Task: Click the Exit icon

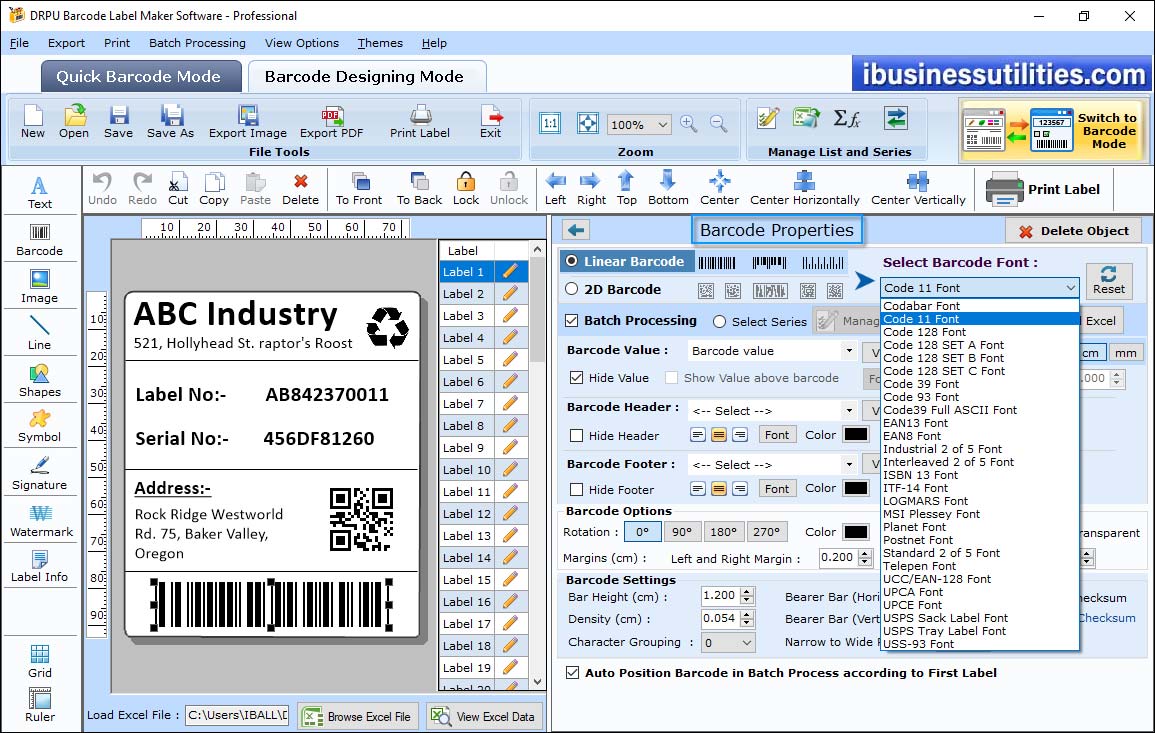Action: tap(491, 122)
